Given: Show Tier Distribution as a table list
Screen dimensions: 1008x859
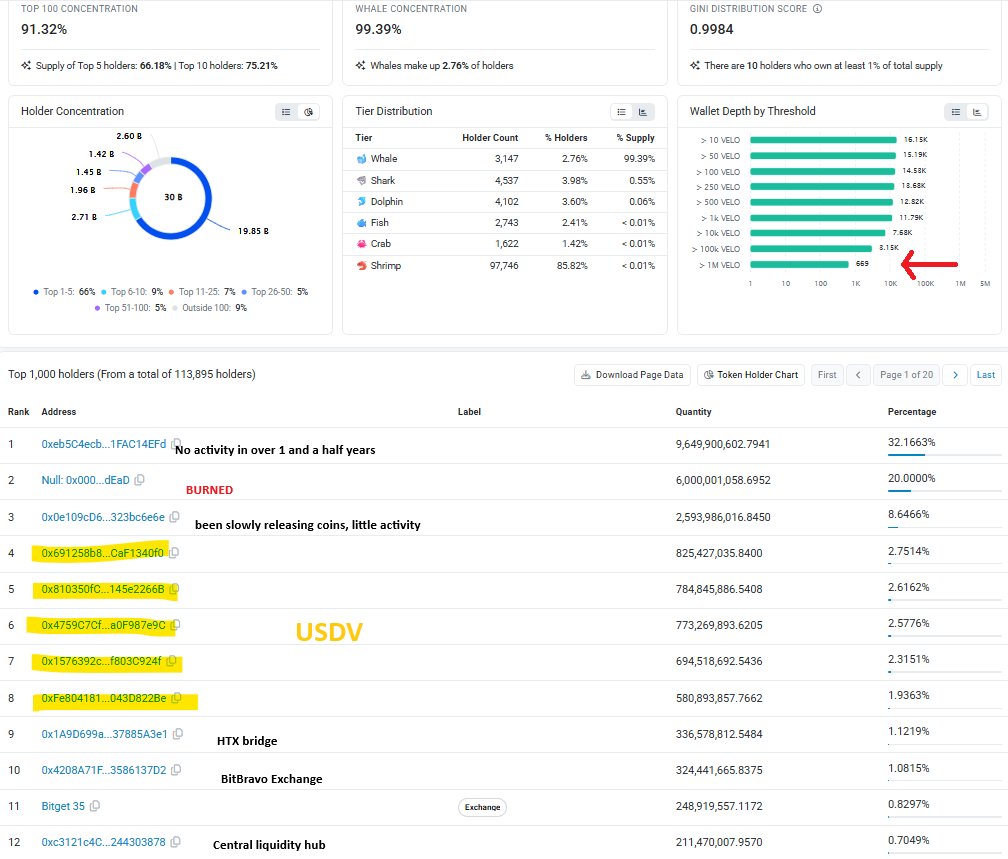Looking at the screenshot, I should 621,112.
